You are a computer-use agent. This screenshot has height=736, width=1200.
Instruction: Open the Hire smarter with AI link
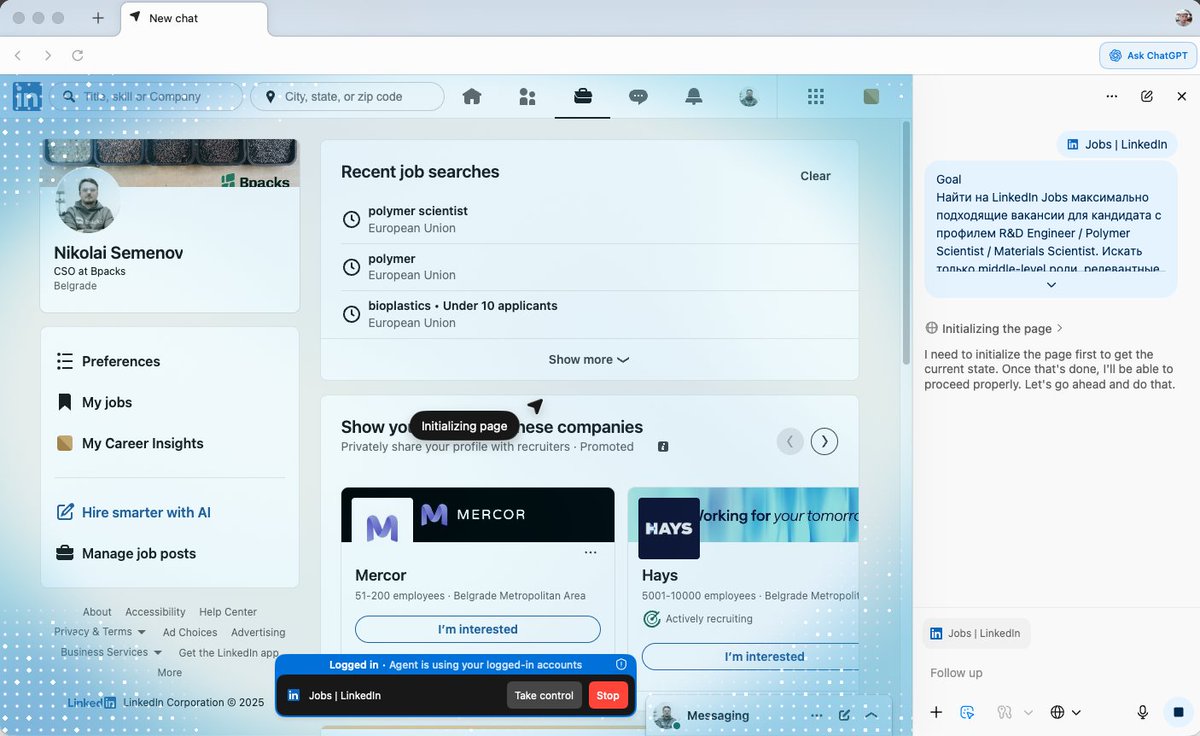[145, 511]
